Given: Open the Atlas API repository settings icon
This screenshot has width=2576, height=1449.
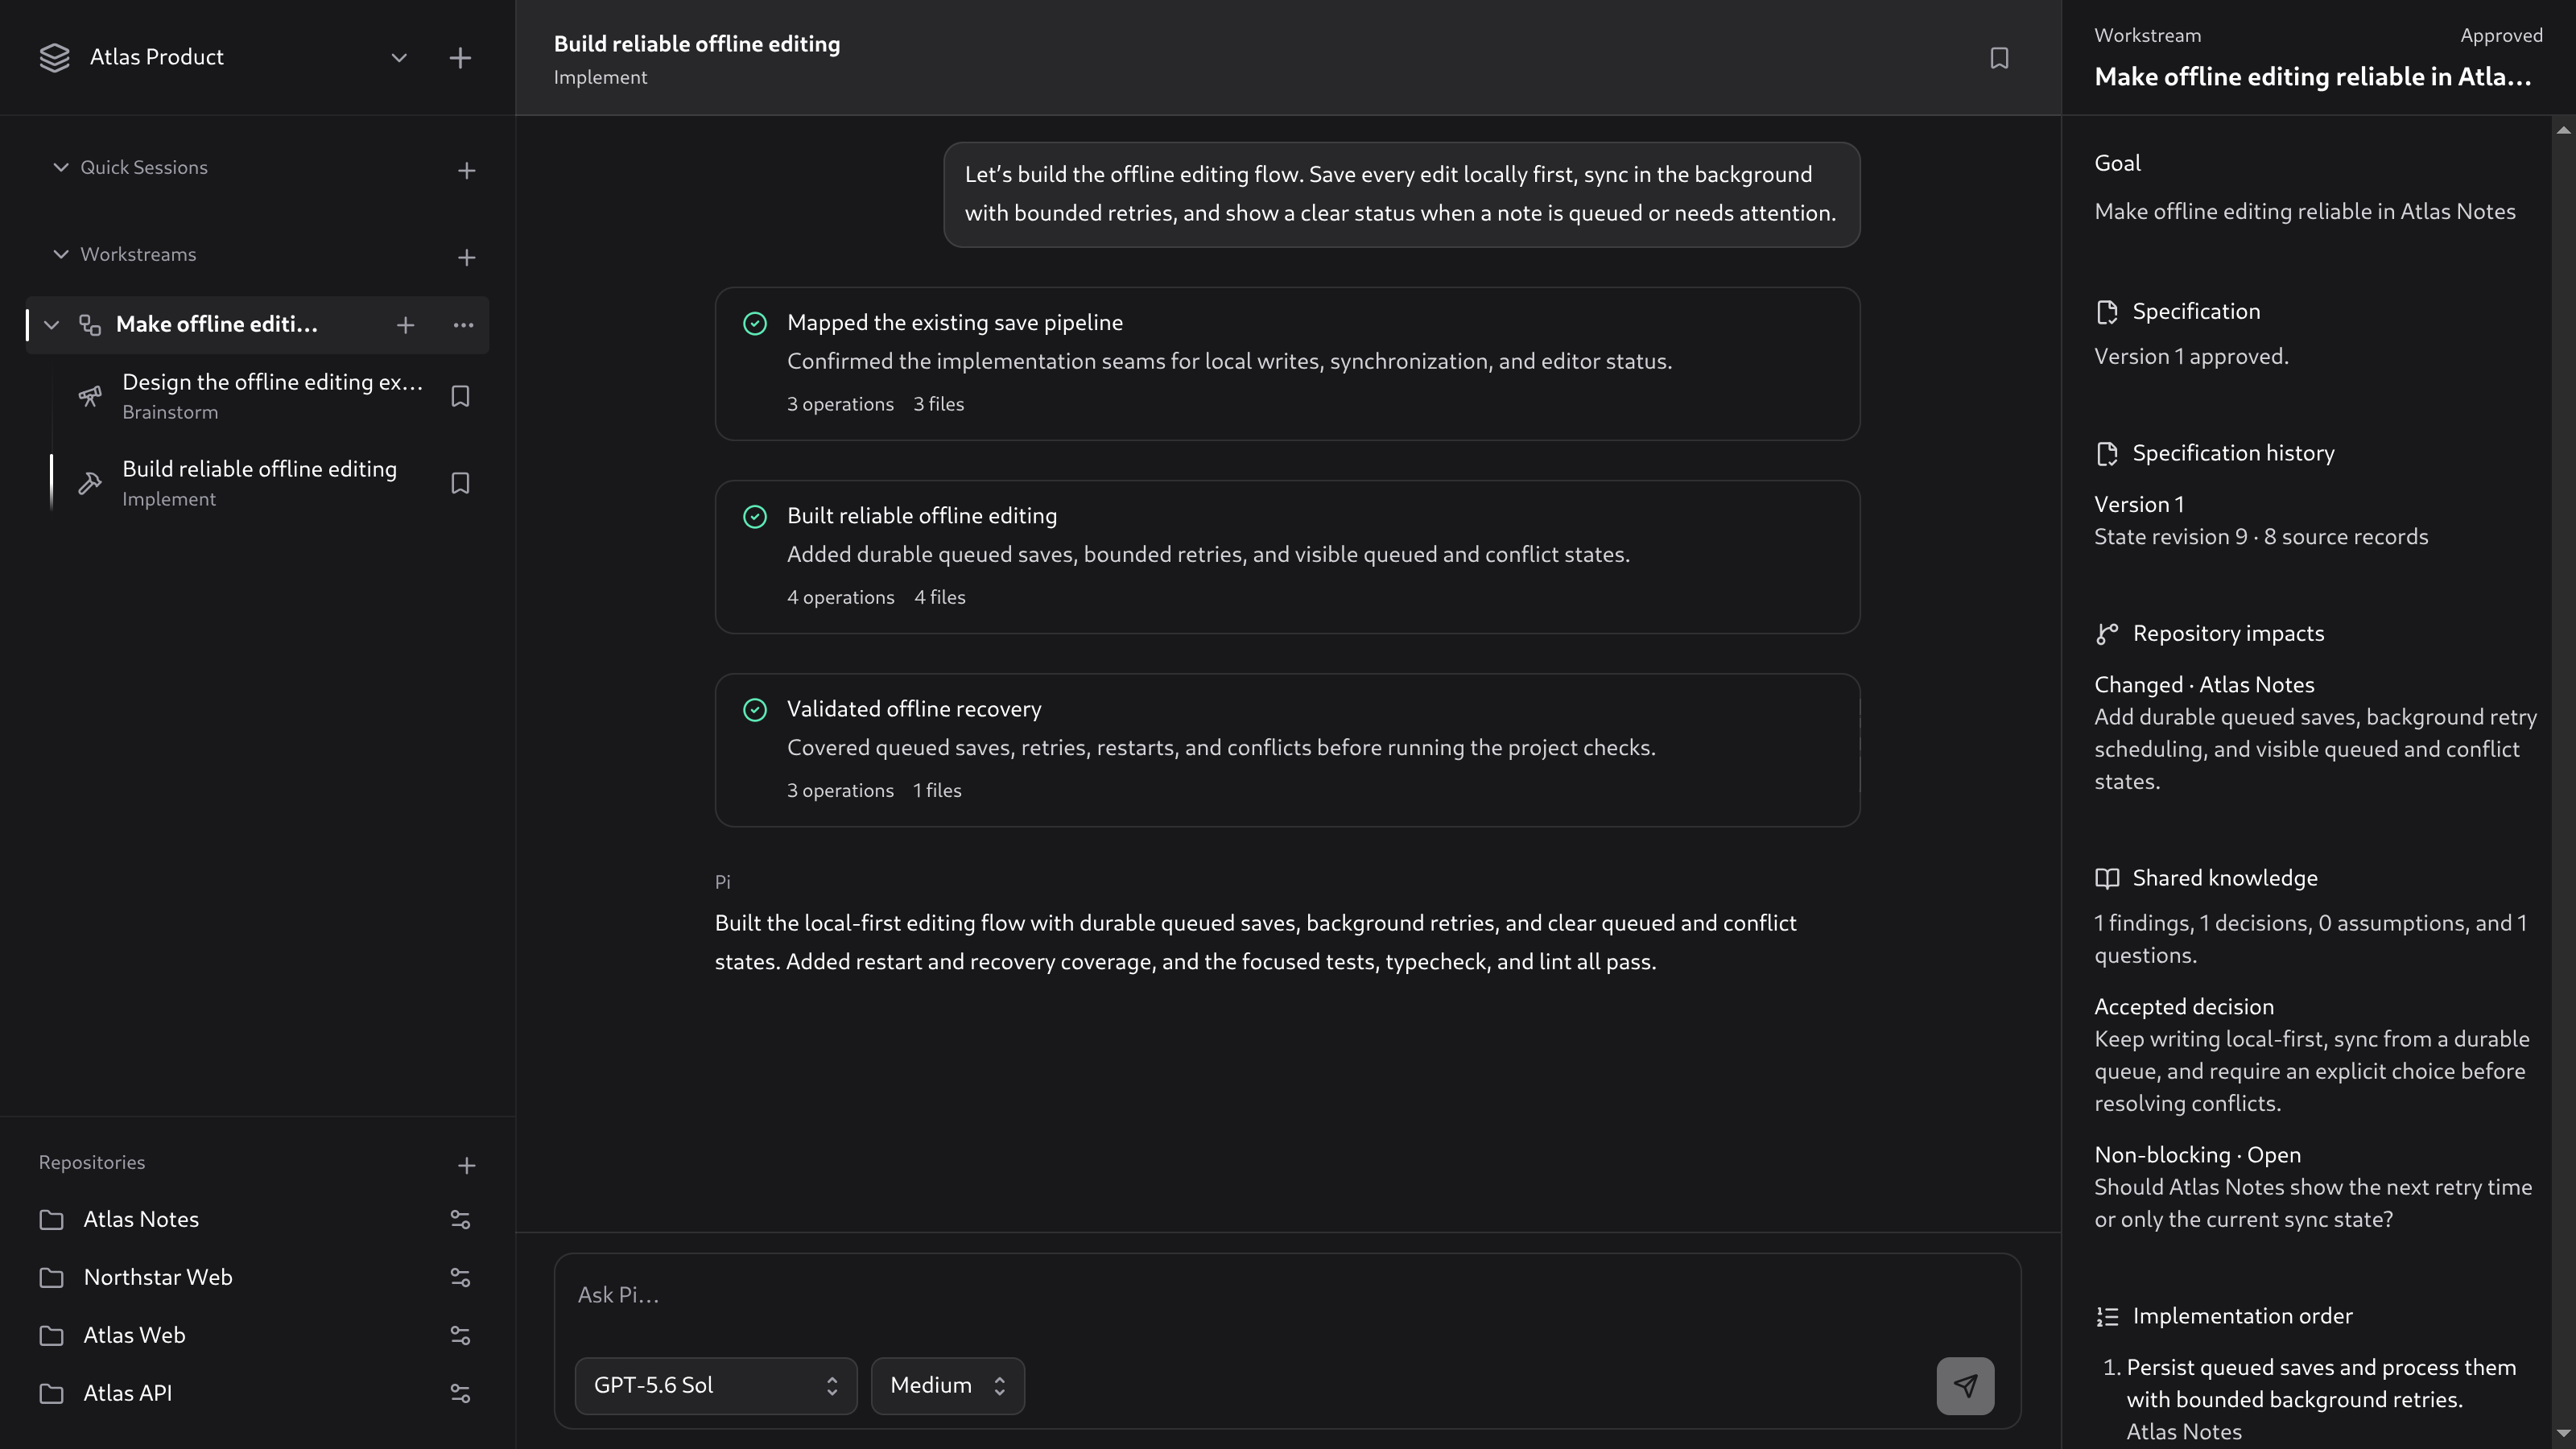Looking at the screenshot, I should pos(460,1393).
